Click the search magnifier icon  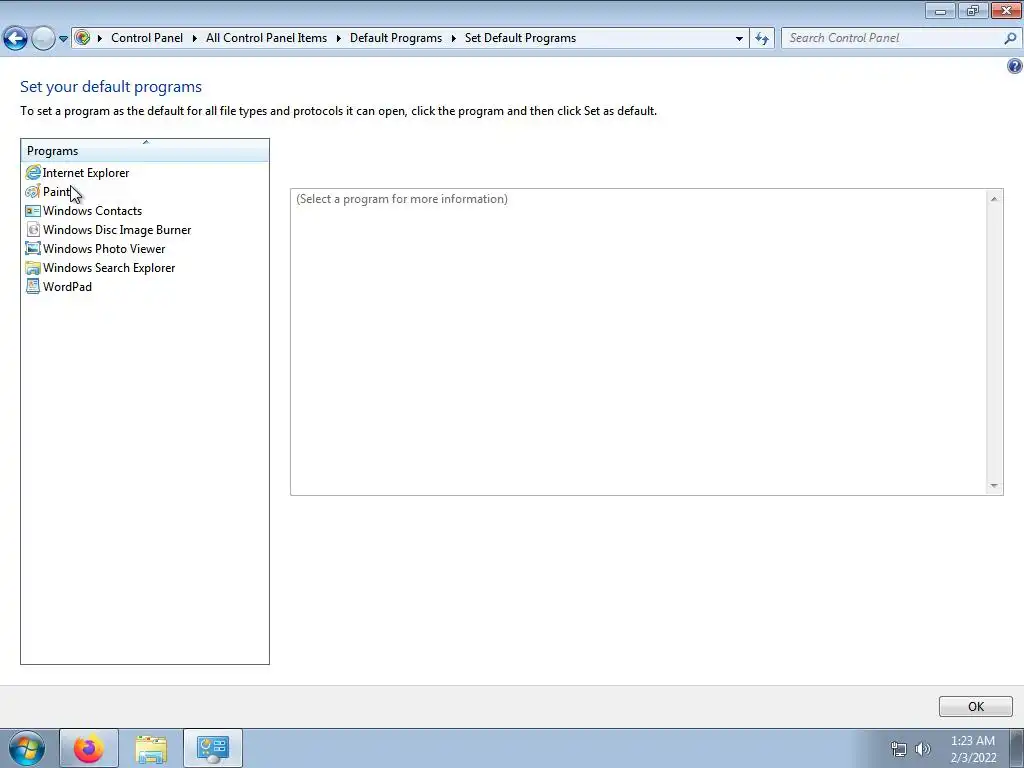(1010, 38)
